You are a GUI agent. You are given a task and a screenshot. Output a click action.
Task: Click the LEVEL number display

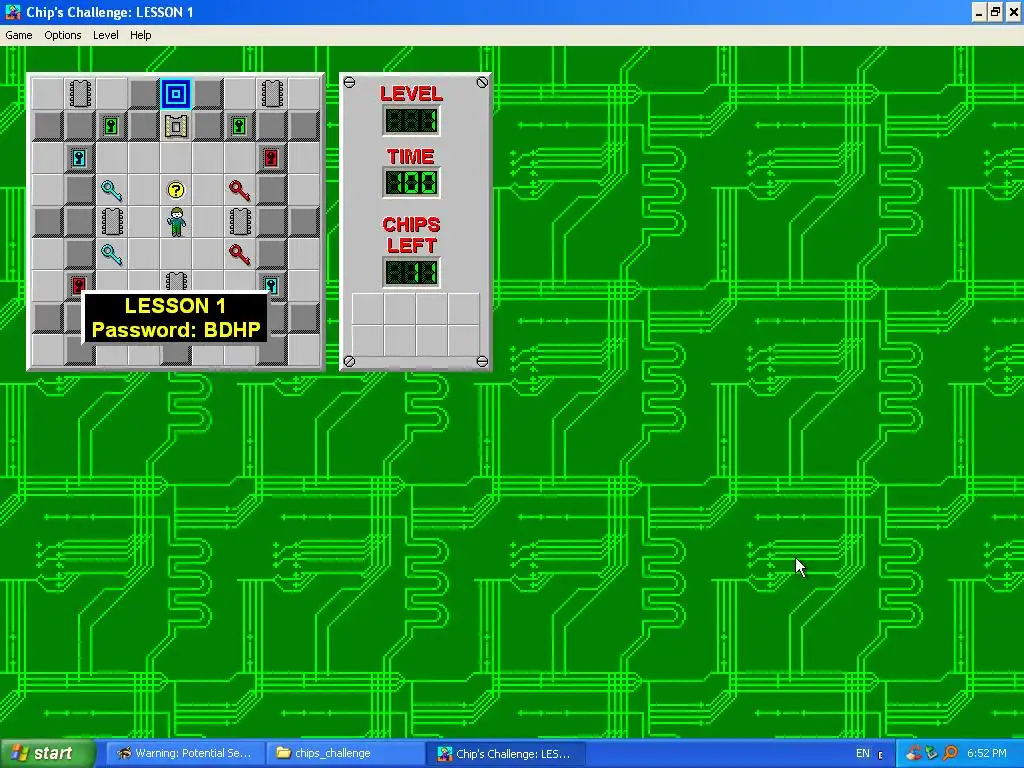pyautogui.click(x=411, y=120)
